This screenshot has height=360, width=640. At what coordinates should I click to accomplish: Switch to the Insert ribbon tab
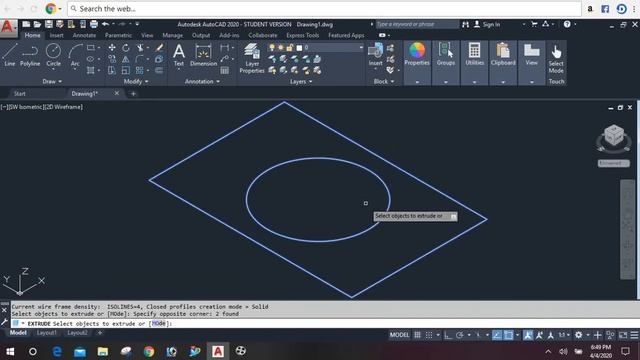click(56, 36)
